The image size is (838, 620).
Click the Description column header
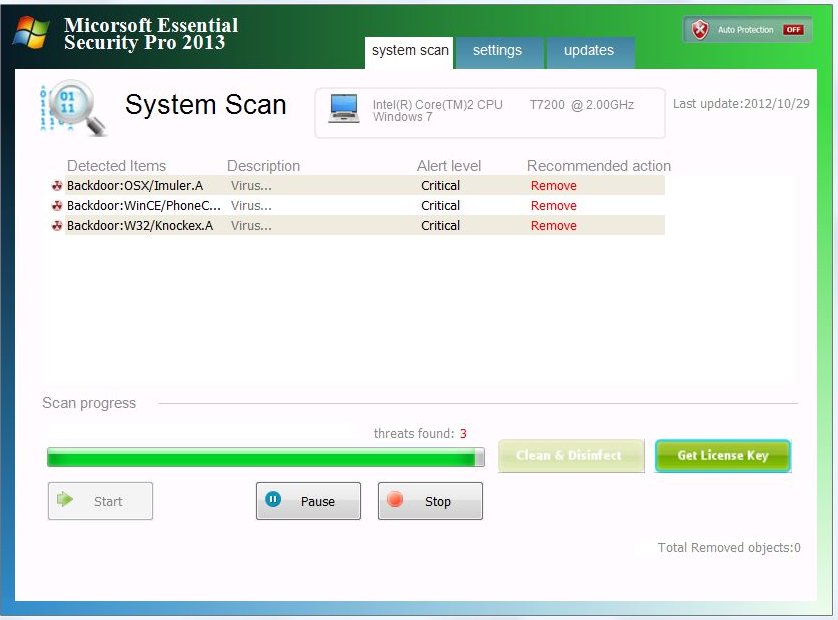(x=263, y=166)
